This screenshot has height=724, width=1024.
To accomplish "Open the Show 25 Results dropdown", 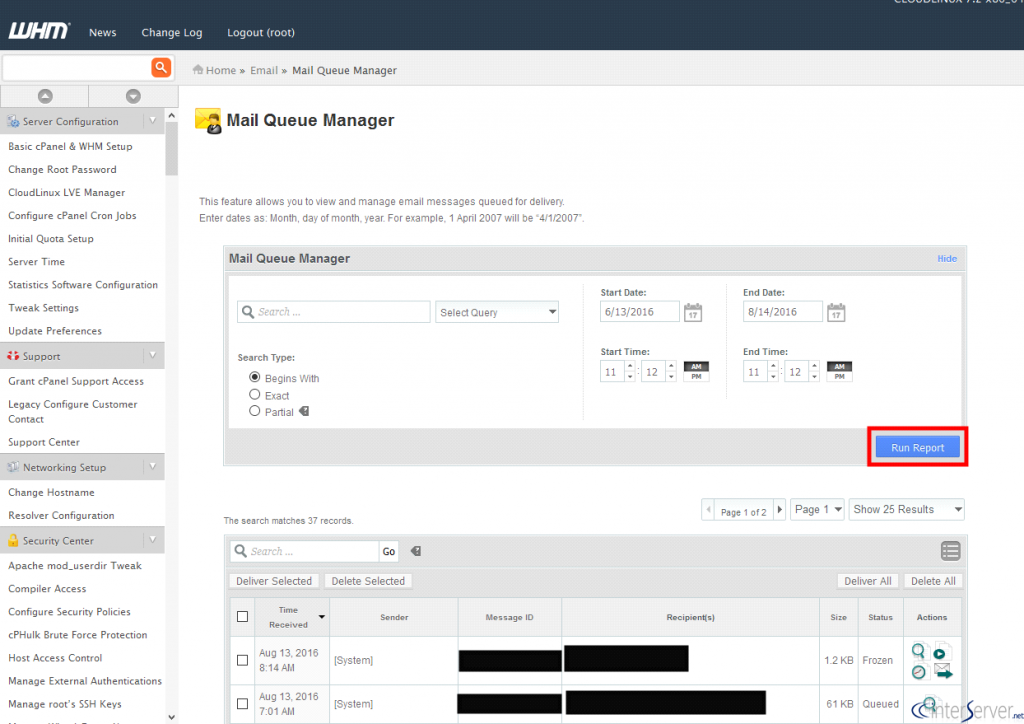I will 907,509.
